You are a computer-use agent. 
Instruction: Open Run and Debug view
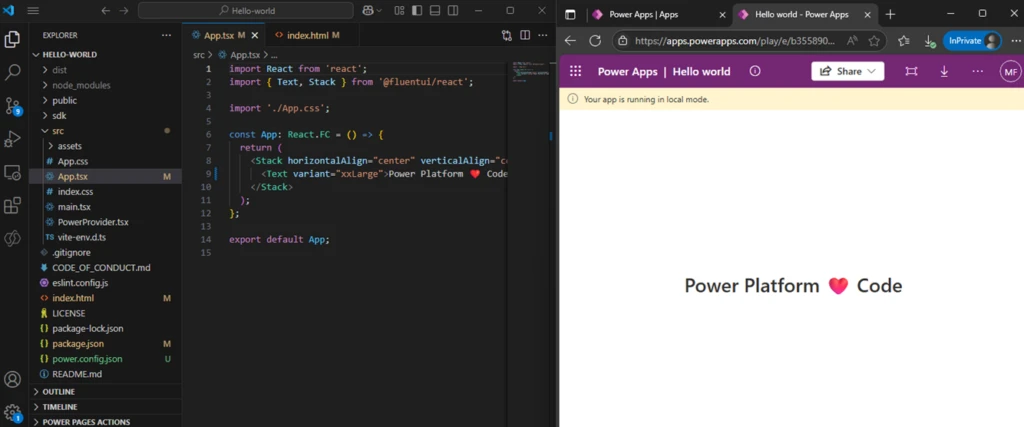pyautogui.click(x=13, y=139)
